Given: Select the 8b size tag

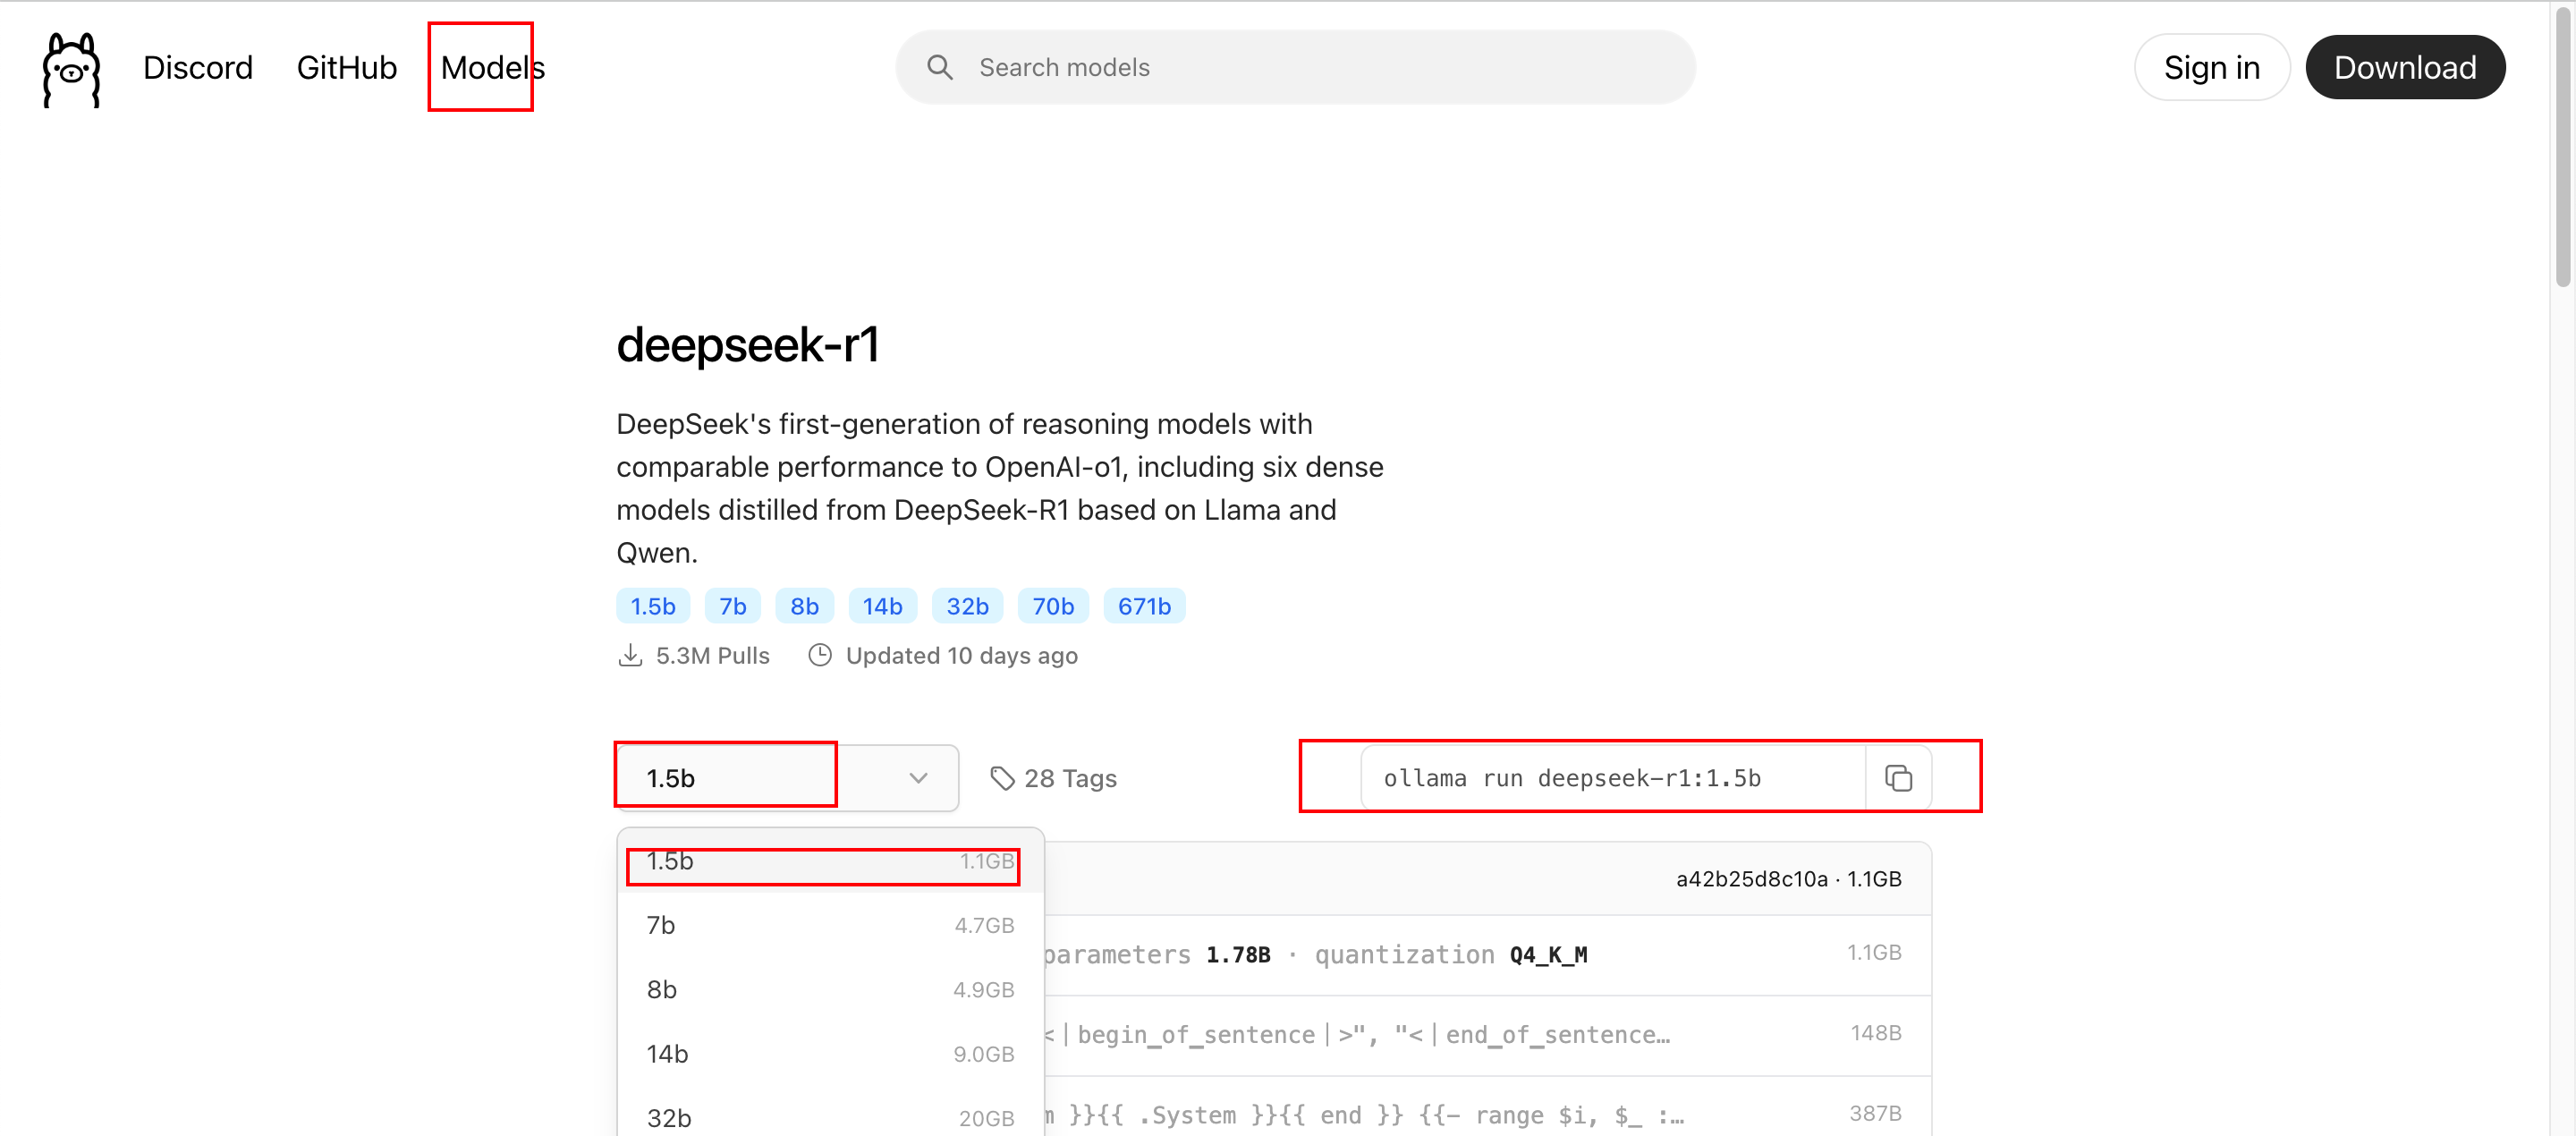Looking at the screenshot, I should 804,606.
